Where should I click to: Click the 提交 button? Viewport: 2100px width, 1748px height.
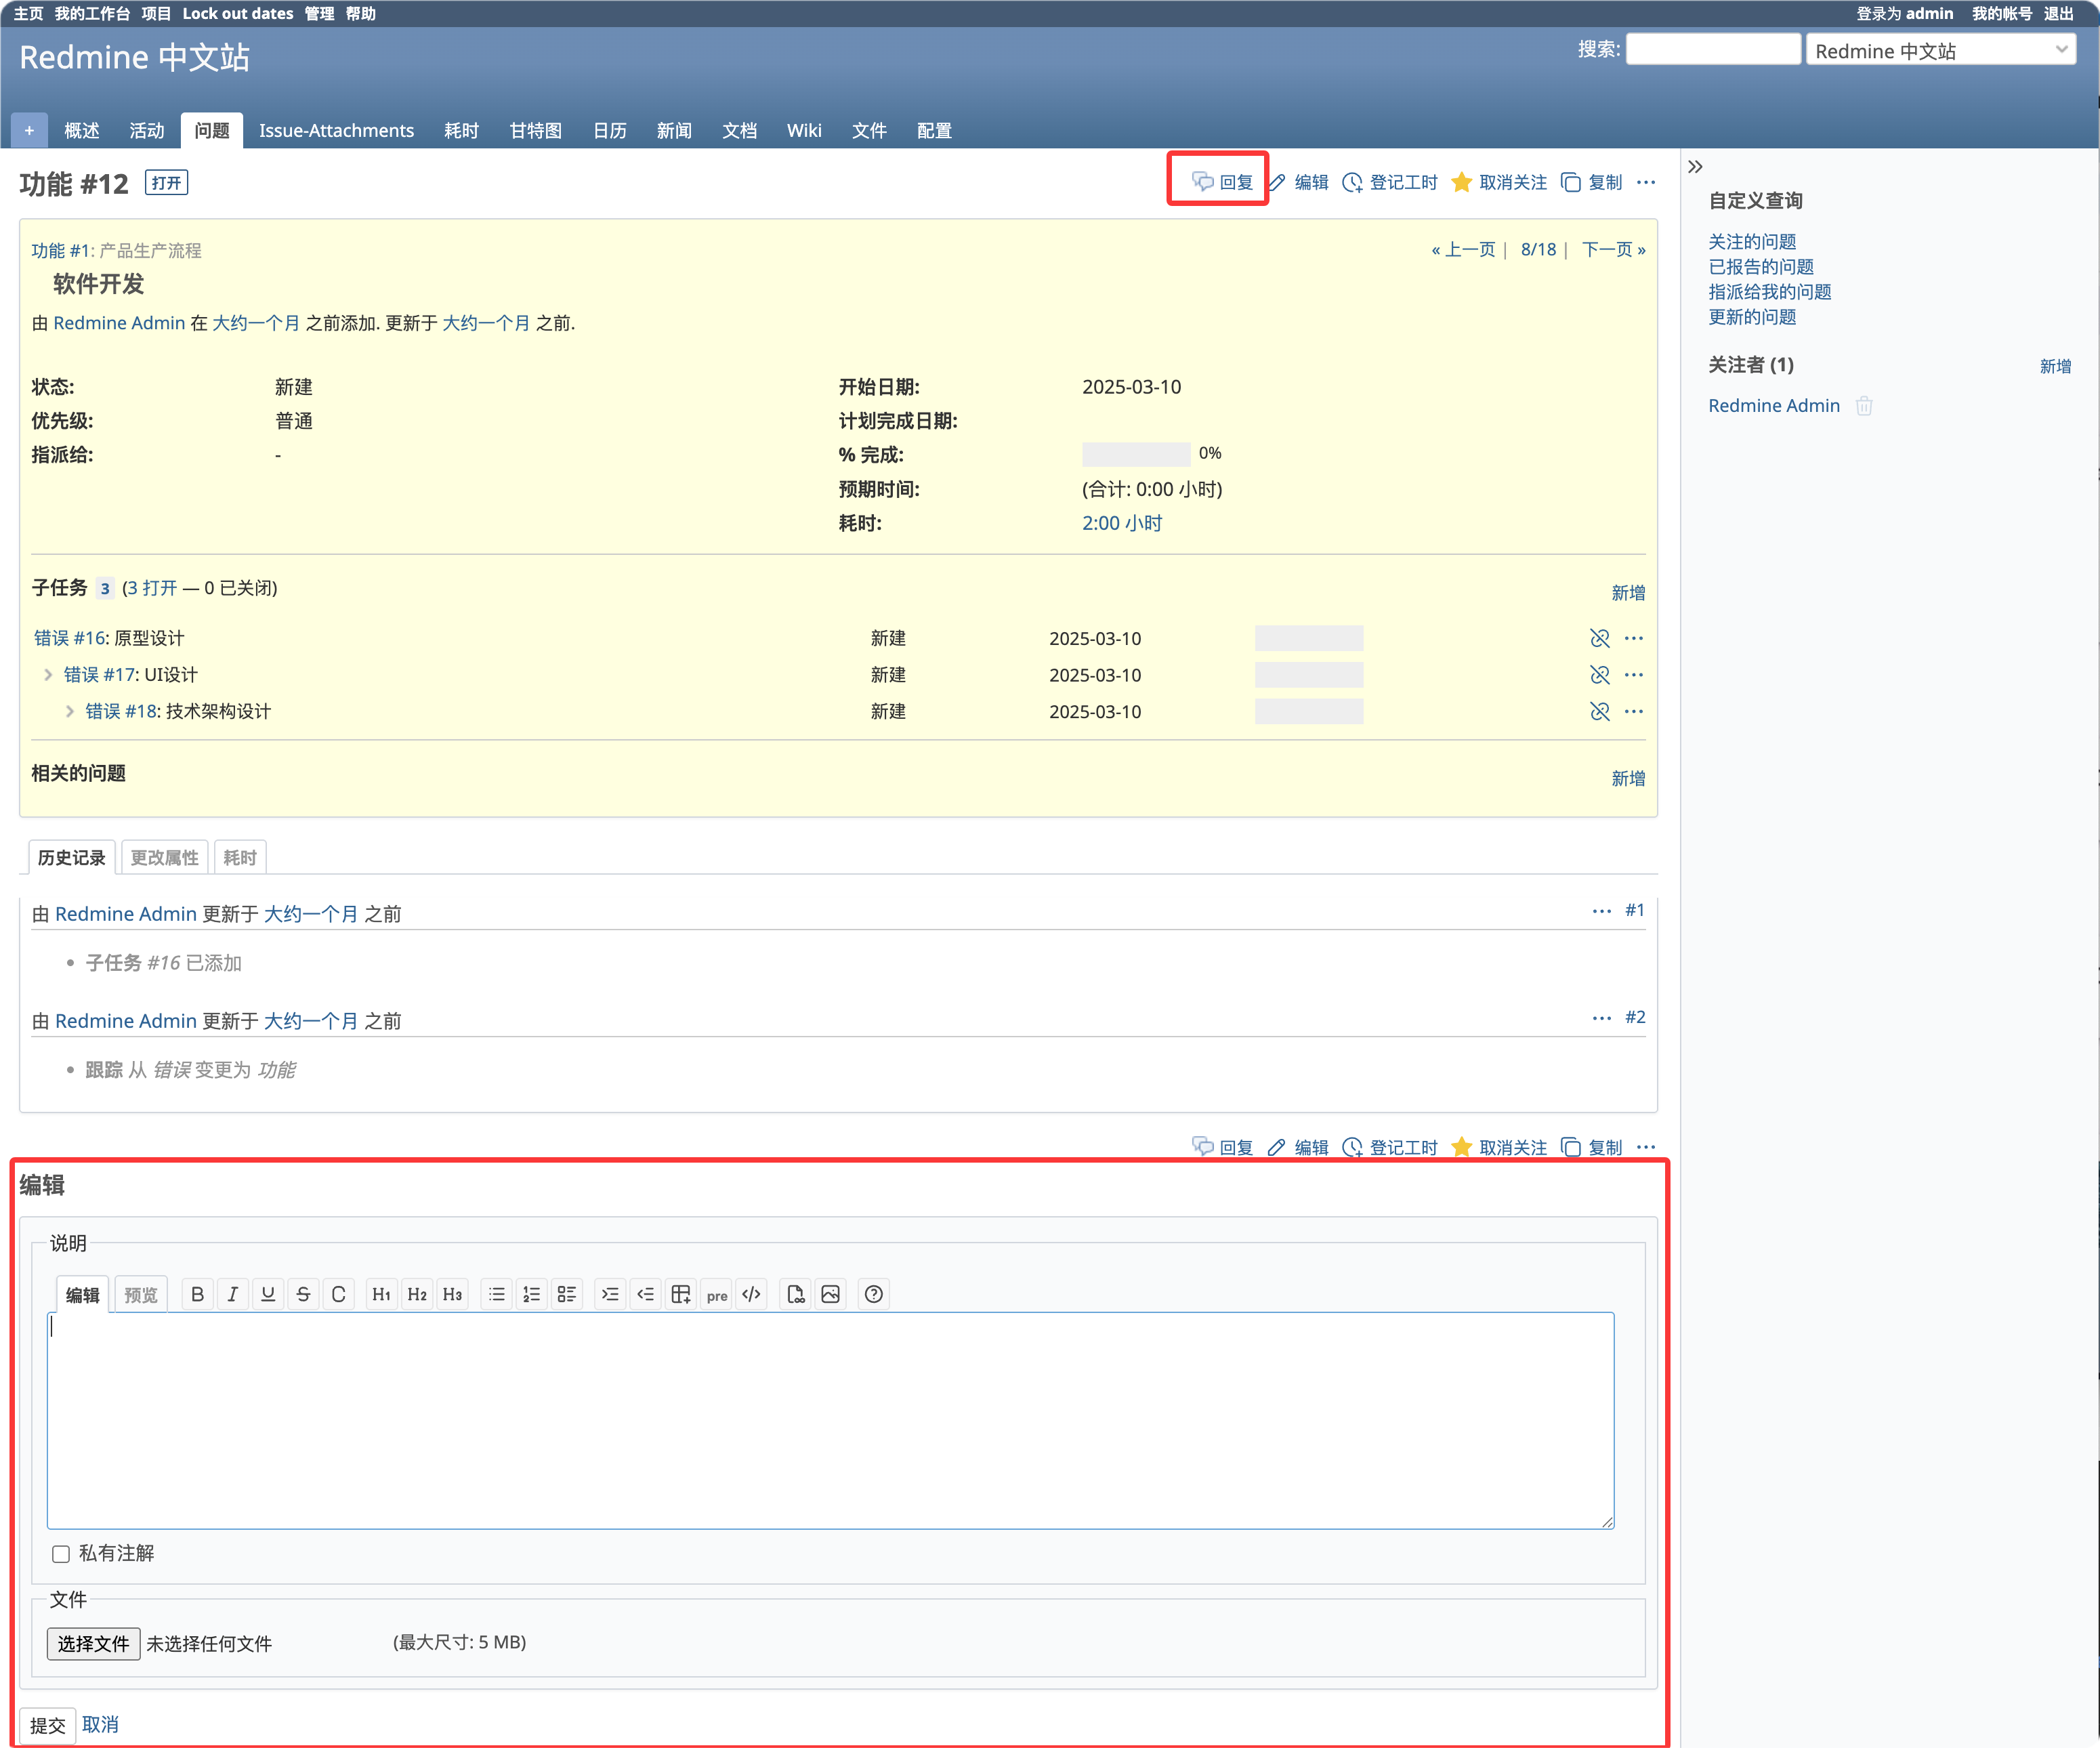tap(47, 1725)
